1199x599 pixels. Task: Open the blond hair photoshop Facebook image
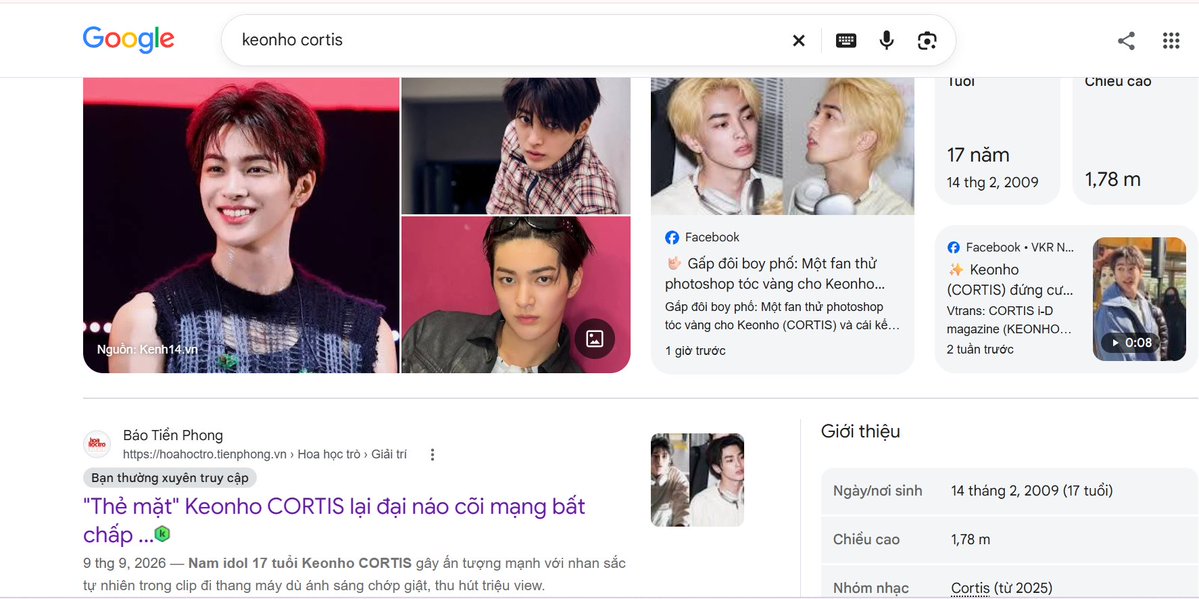[x=782, y=146]
